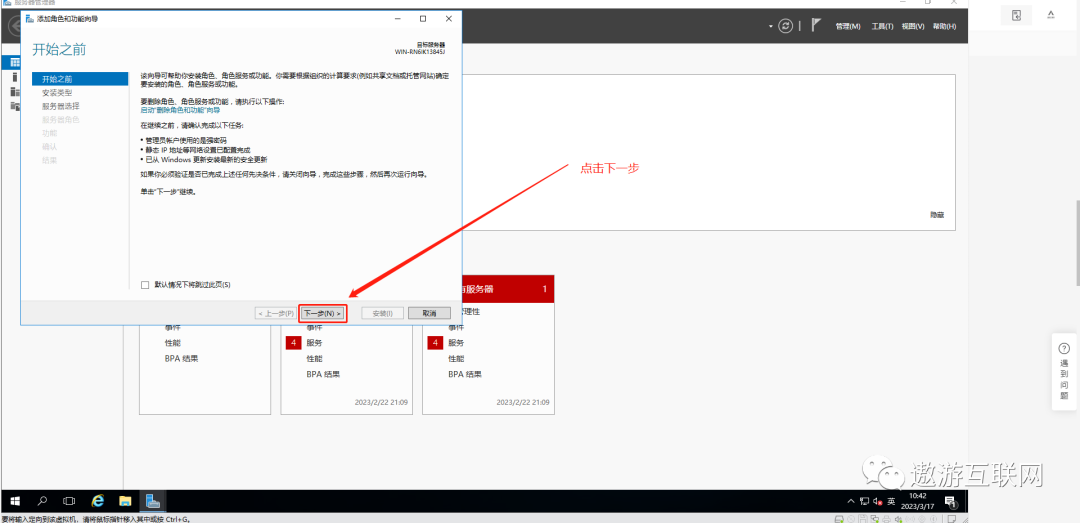Open BPA 结果 in the 所有服务器 tile
The image size is (1080, 523).
click(465, 374)
